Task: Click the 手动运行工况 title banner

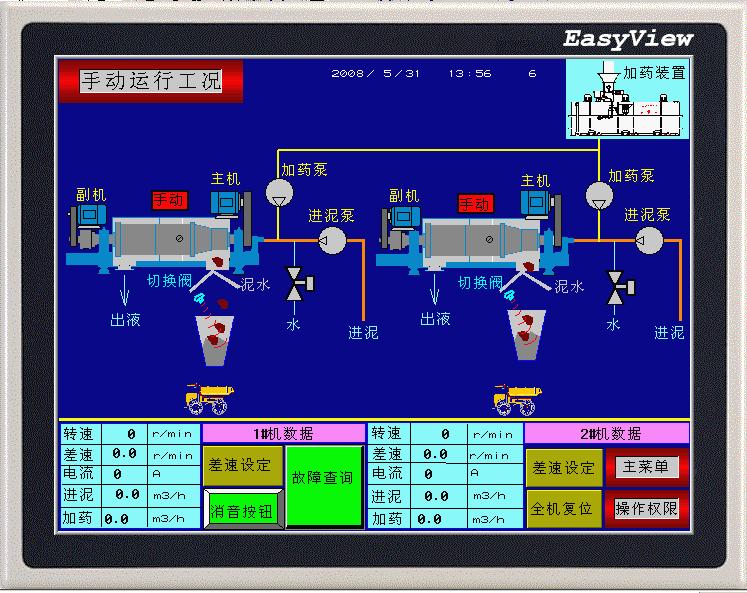Action: pos(151,80)
